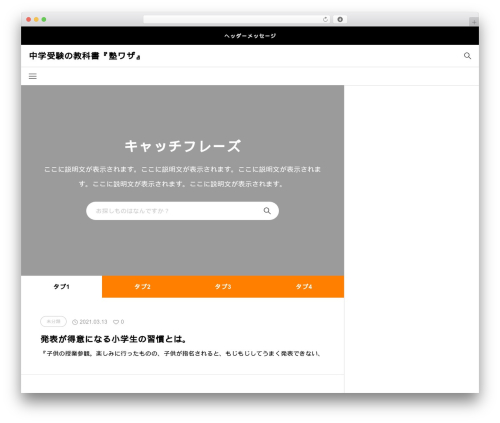Click the browser reload icon
500x423 pixels.
325,19
